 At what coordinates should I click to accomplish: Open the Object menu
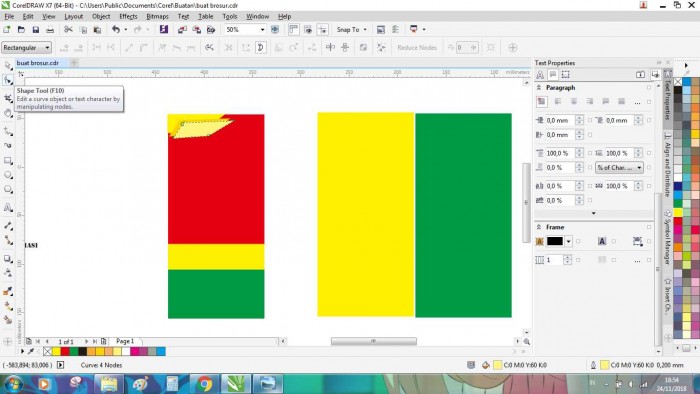[x=101, y=17]
